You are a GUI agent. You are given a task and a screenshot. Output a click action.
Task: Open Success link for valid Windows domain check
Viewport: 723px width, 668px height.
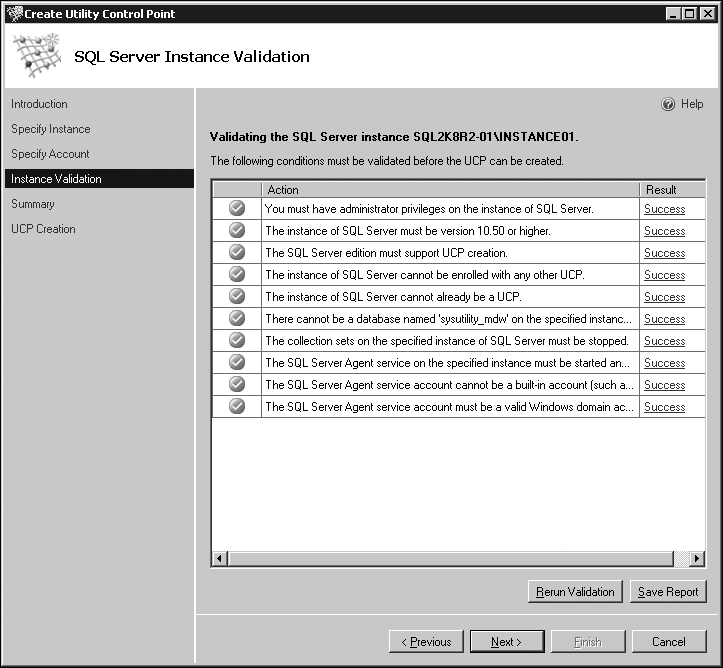(664, 407)
